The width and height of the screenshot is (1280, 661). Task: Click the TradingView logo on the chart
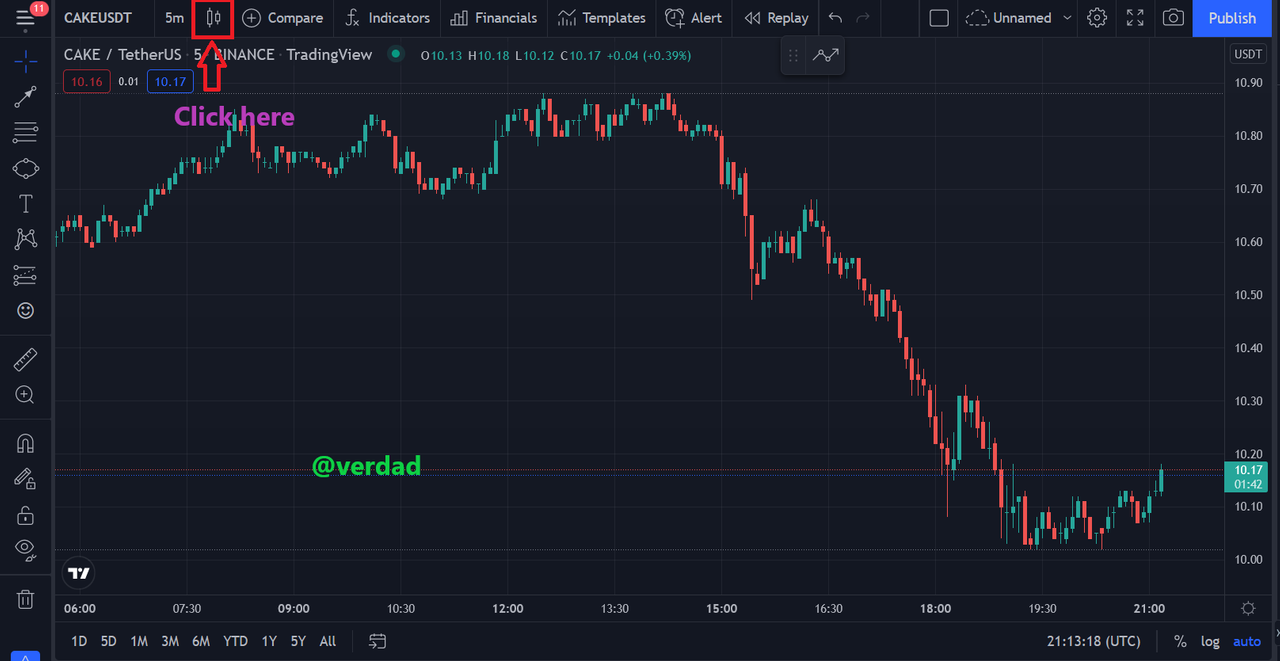click(x=79, y=573)
